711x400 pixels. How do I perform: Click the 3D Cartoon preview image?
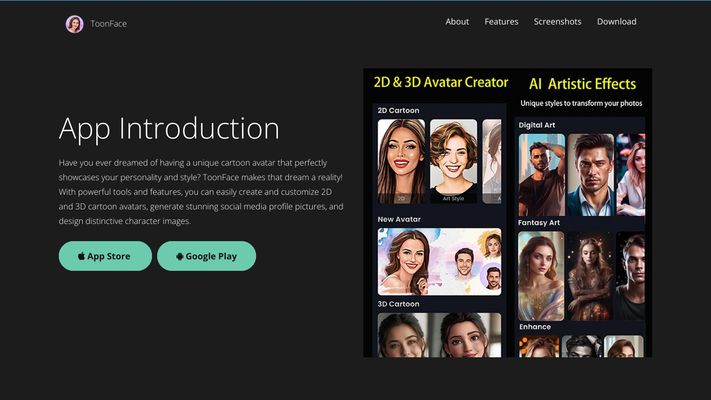(x=439, y=335)
